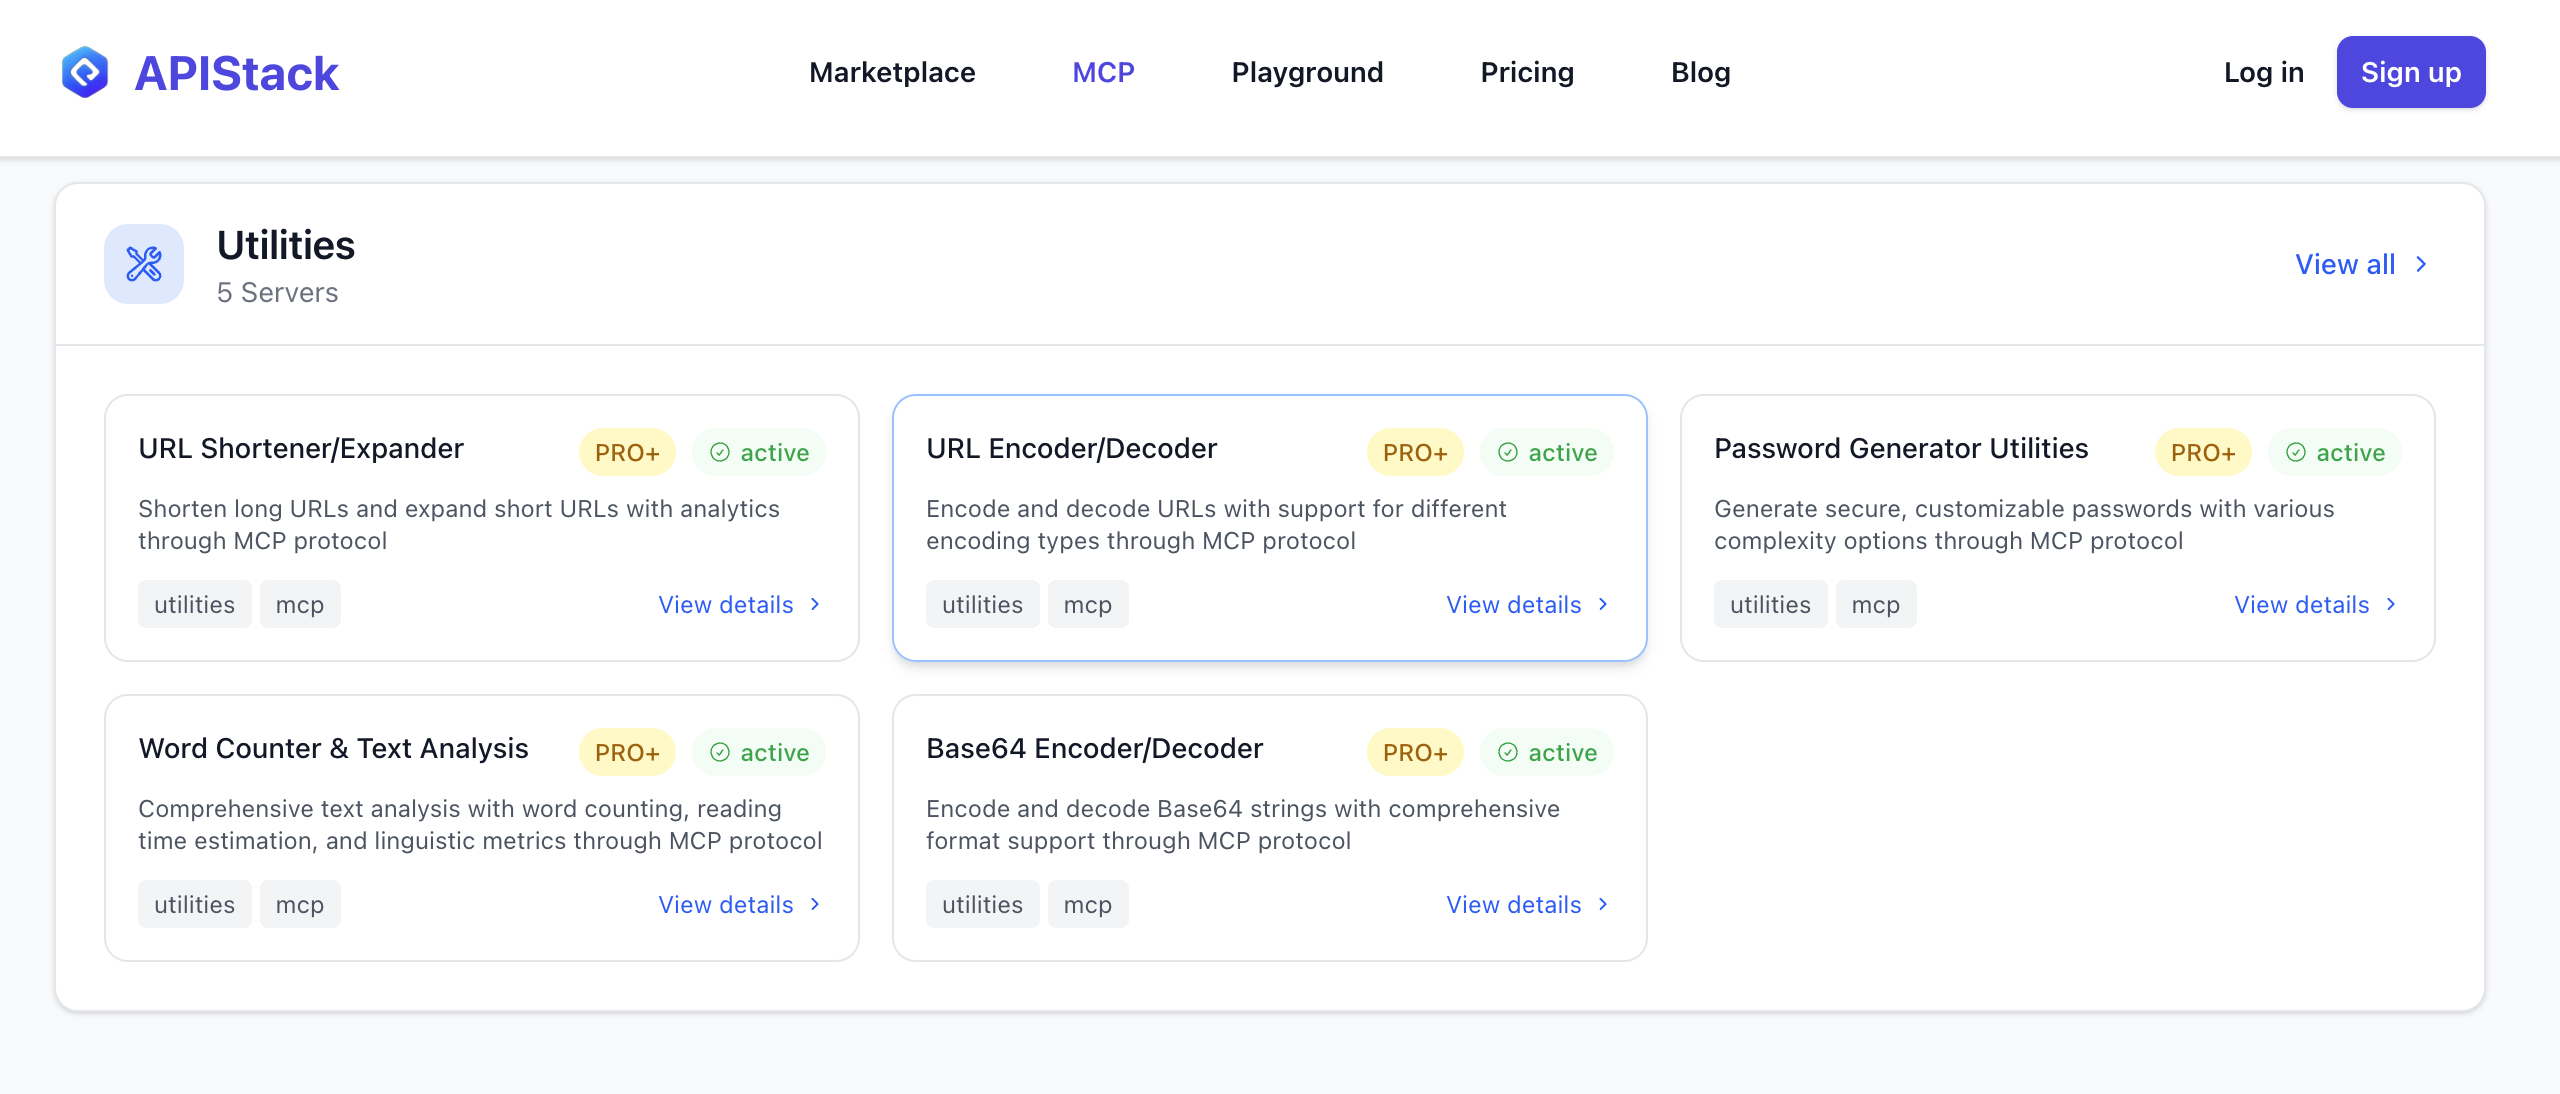Click the crossed-tools Utilities category icon
This screenshot has height=1094, width=2560.
click(x=143, y=264)
